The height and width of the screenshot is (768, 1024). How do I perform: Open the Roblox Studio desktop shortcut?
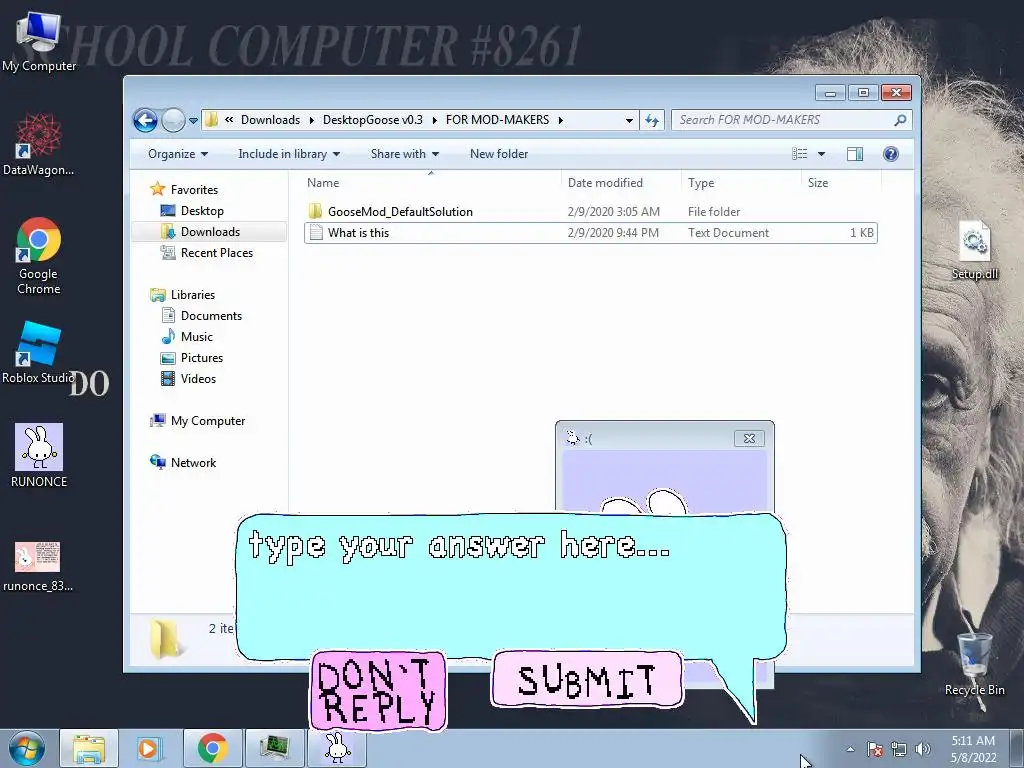[39, 353]
